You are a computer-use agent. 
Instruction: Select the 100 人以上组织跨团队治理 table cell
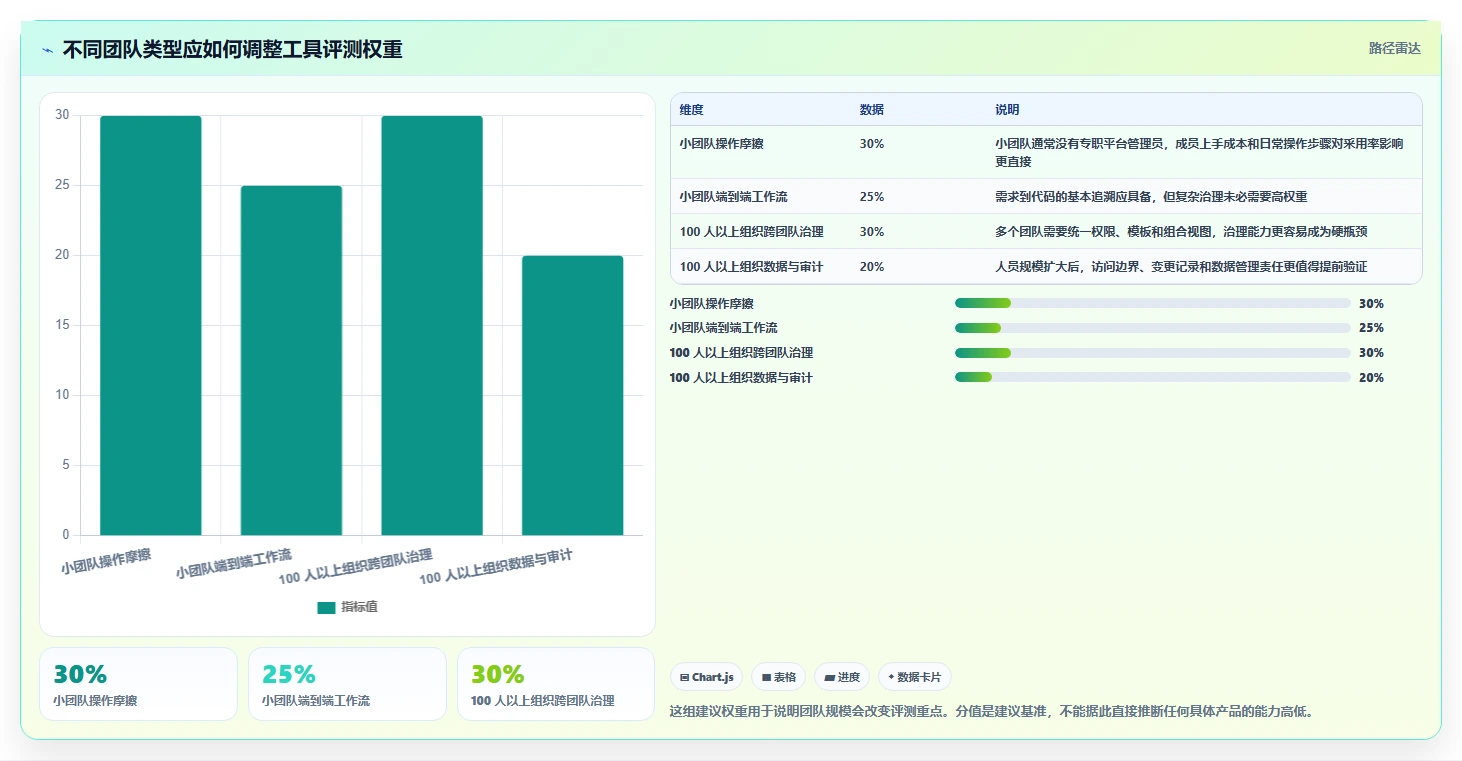751,232
